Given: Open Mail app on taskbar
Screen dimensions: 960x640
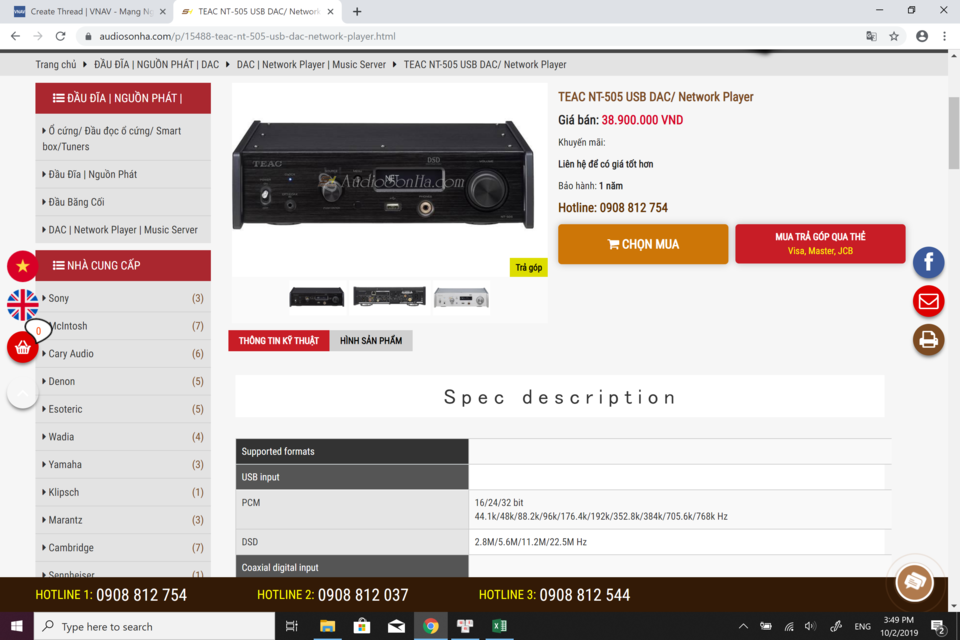Looking at the screenshot, I should tap(396, 626).
